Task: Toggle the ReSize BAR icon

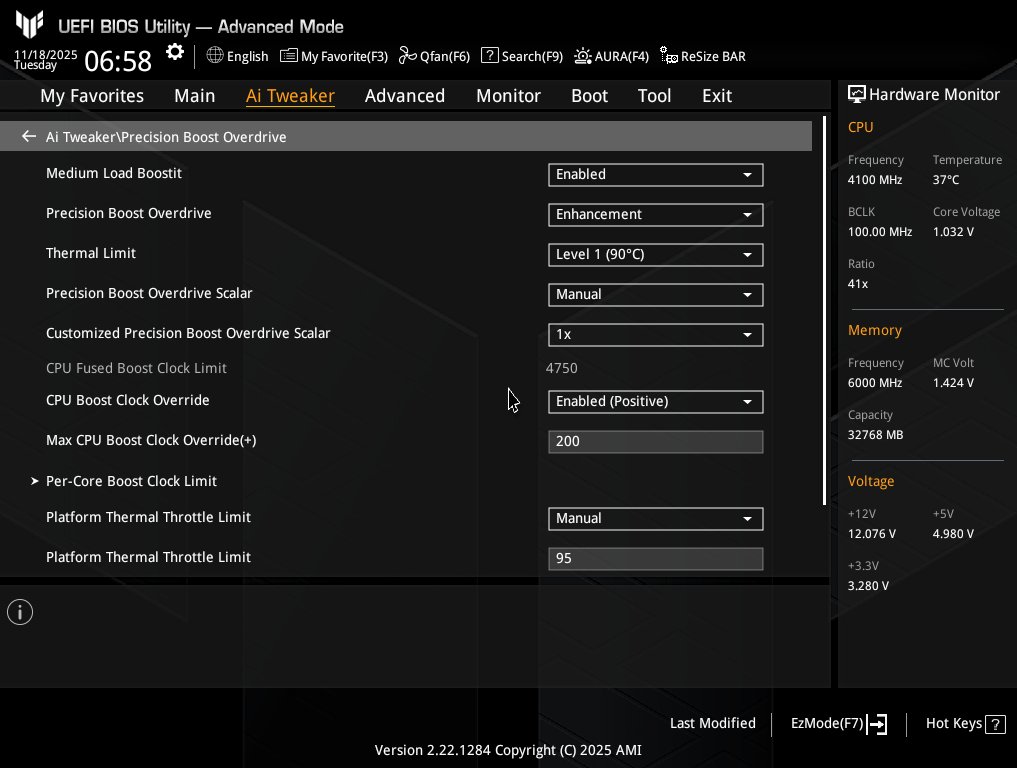Action: 669,55
